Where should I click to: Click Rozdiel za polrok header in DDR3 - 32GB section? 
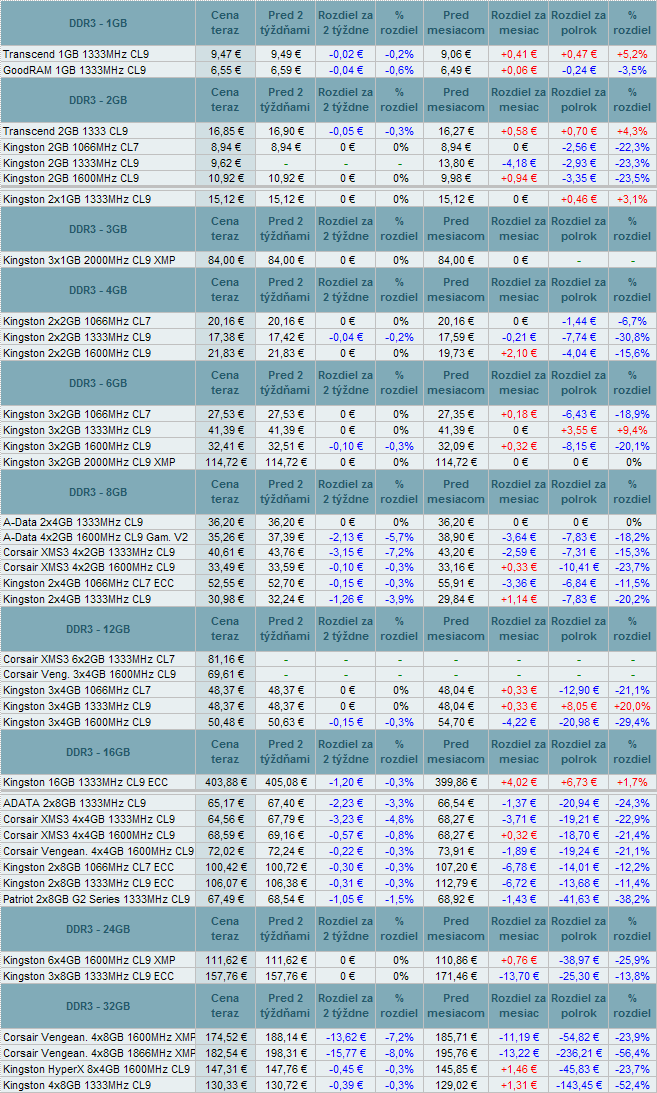[x=578, y=1006]
